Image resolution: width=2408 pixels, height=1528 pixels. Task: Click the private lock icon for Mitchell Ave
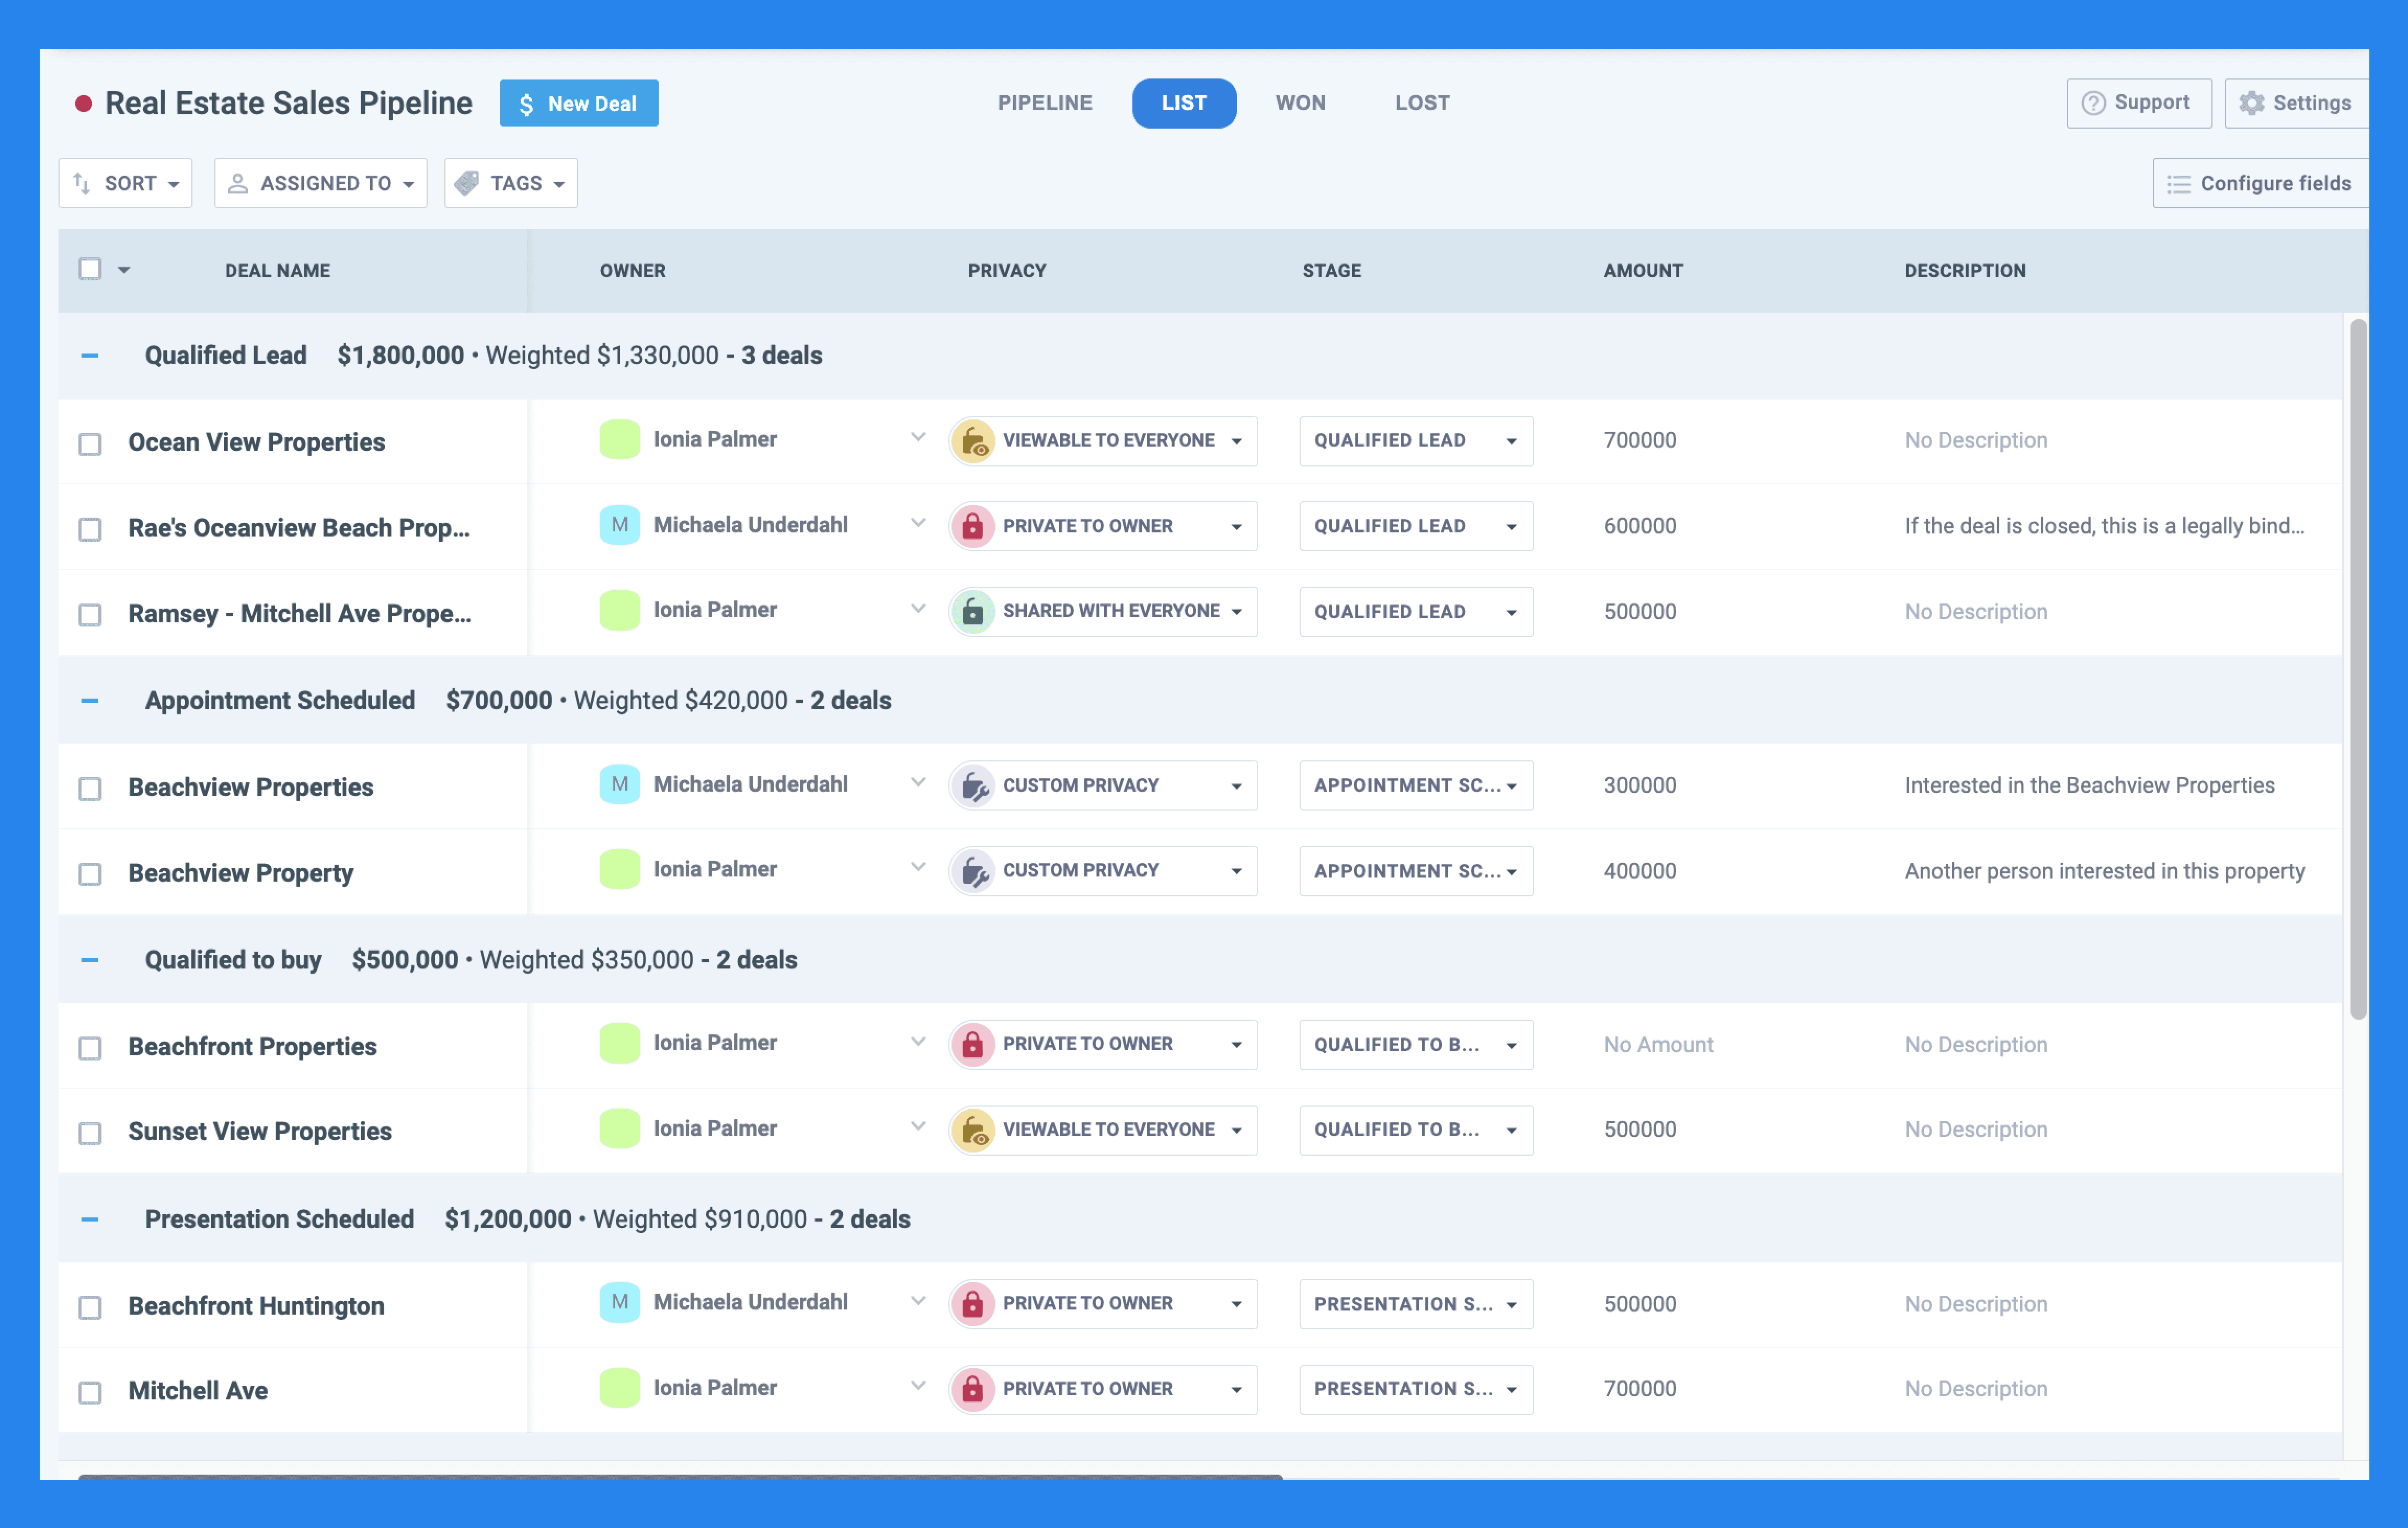972,1389
